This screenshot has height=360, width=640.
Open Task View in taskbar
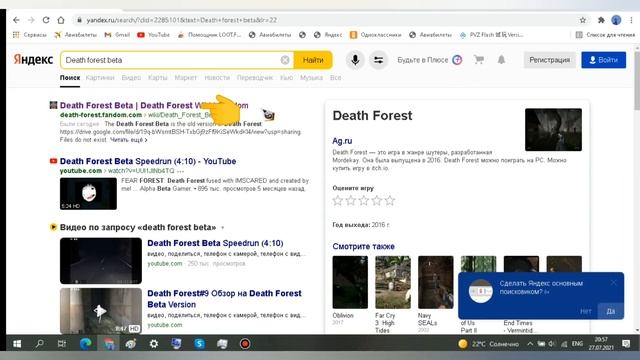click(x=62, y=344)
